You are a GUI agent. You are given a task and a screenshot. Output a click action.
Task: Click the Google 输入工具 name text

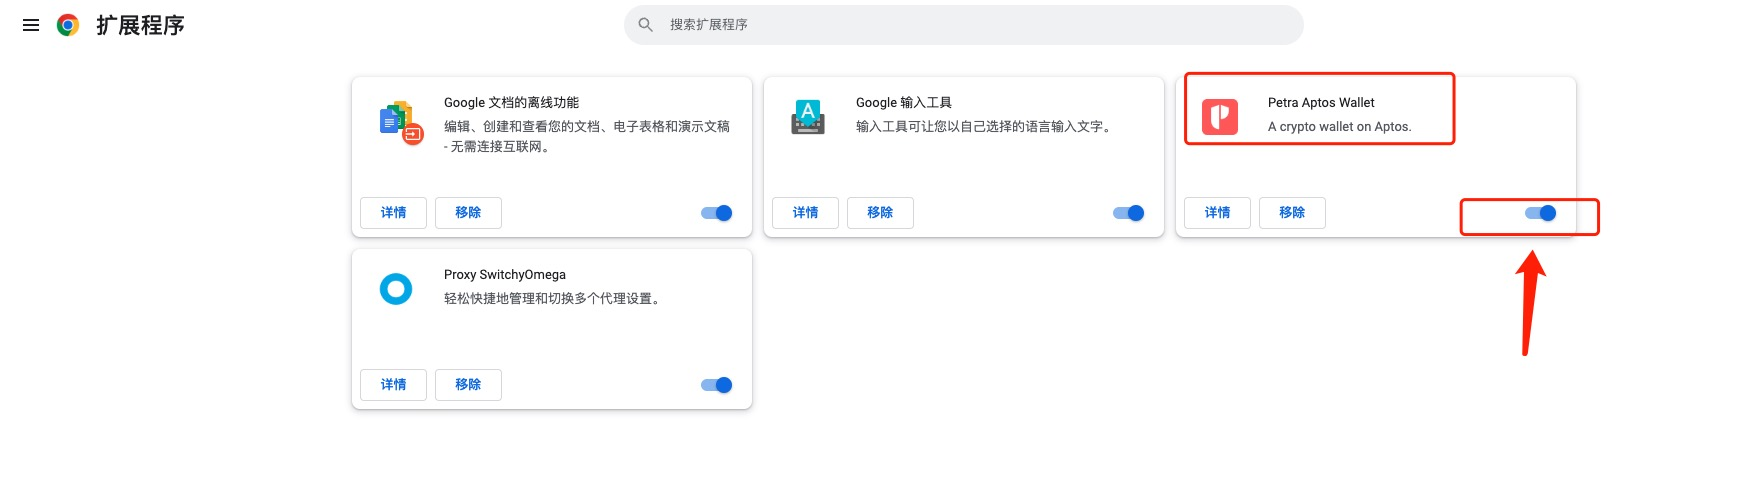(904, 103)
